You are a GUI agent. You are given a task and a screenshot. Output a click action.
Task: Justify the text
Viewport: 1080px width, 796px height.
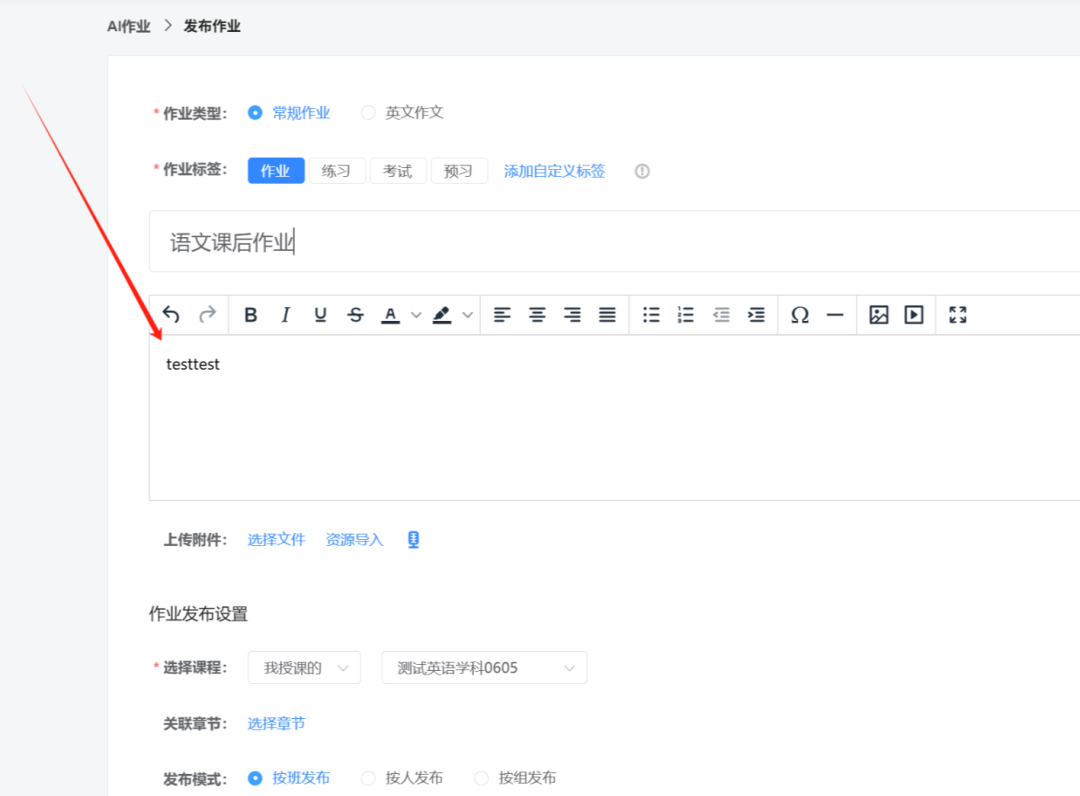click(x=607, y=315)
